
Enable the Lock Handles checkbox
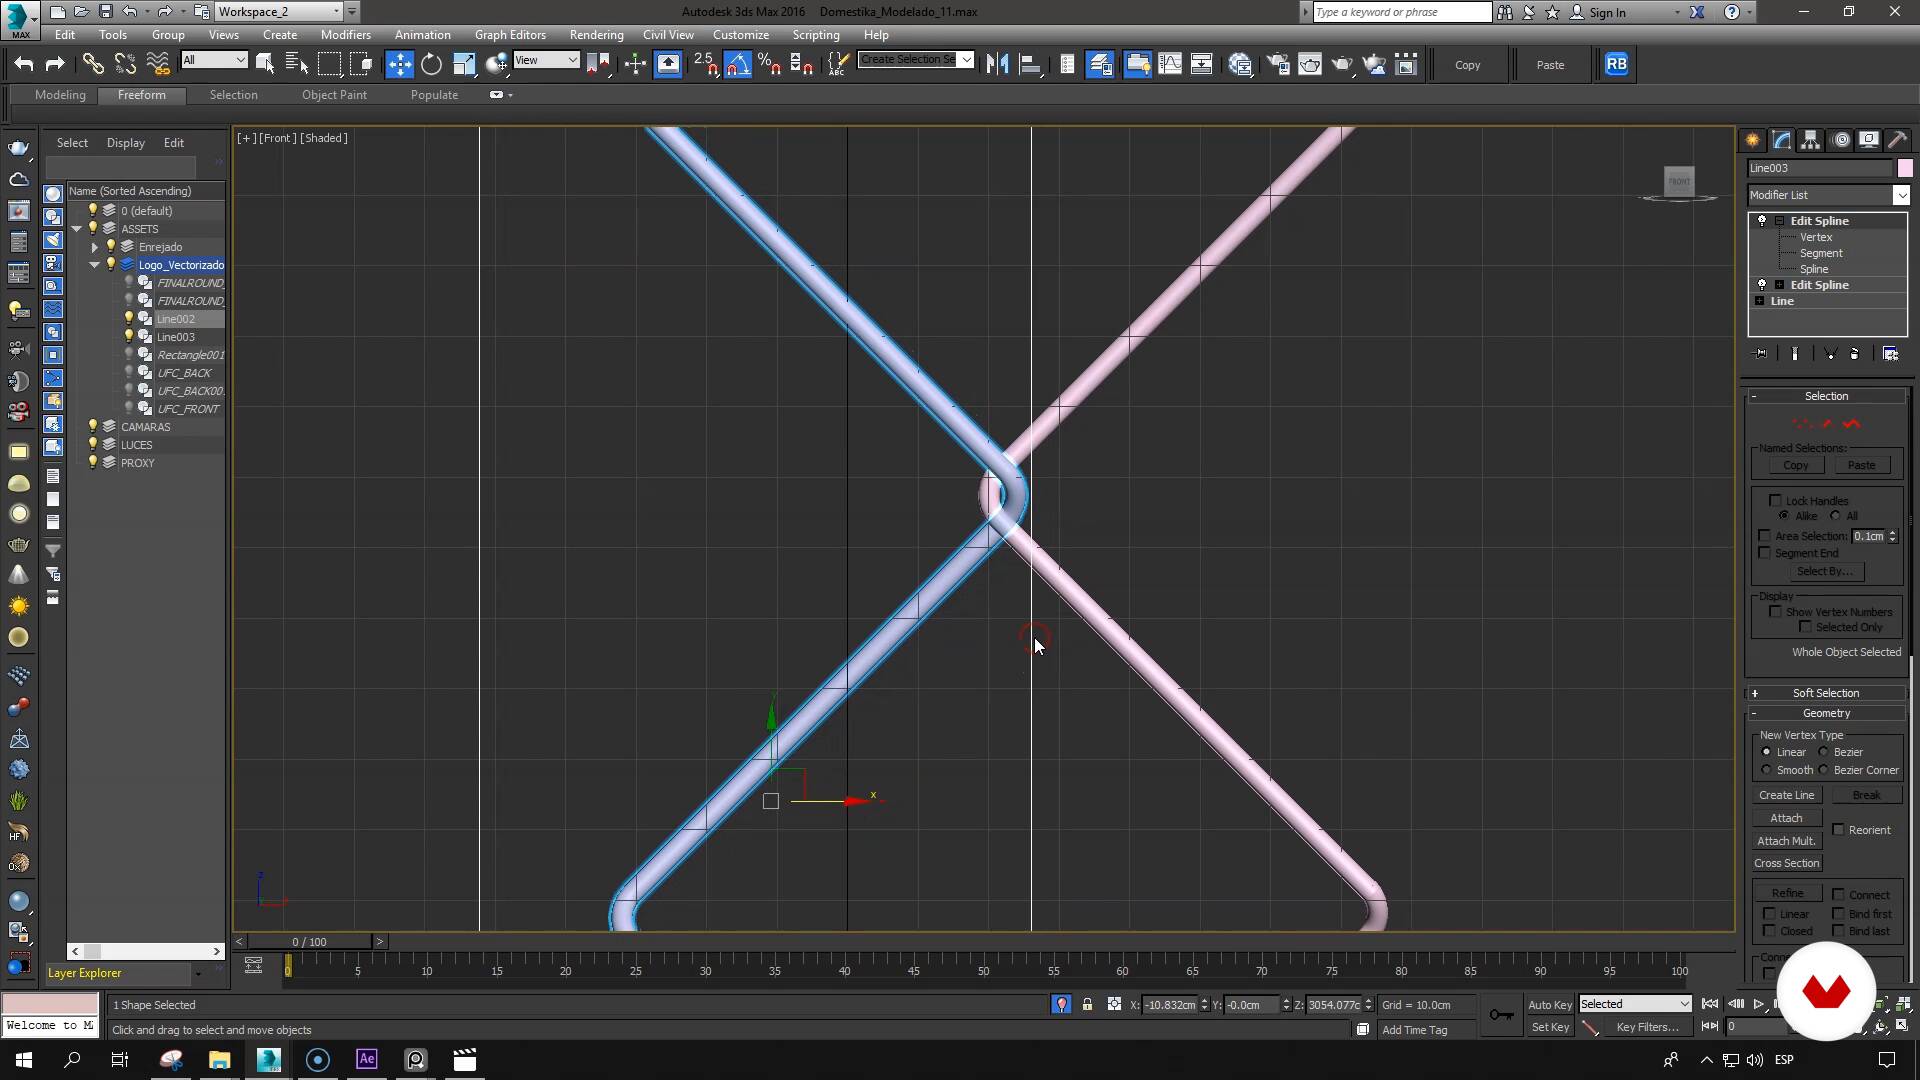(x=1775, y=500)
